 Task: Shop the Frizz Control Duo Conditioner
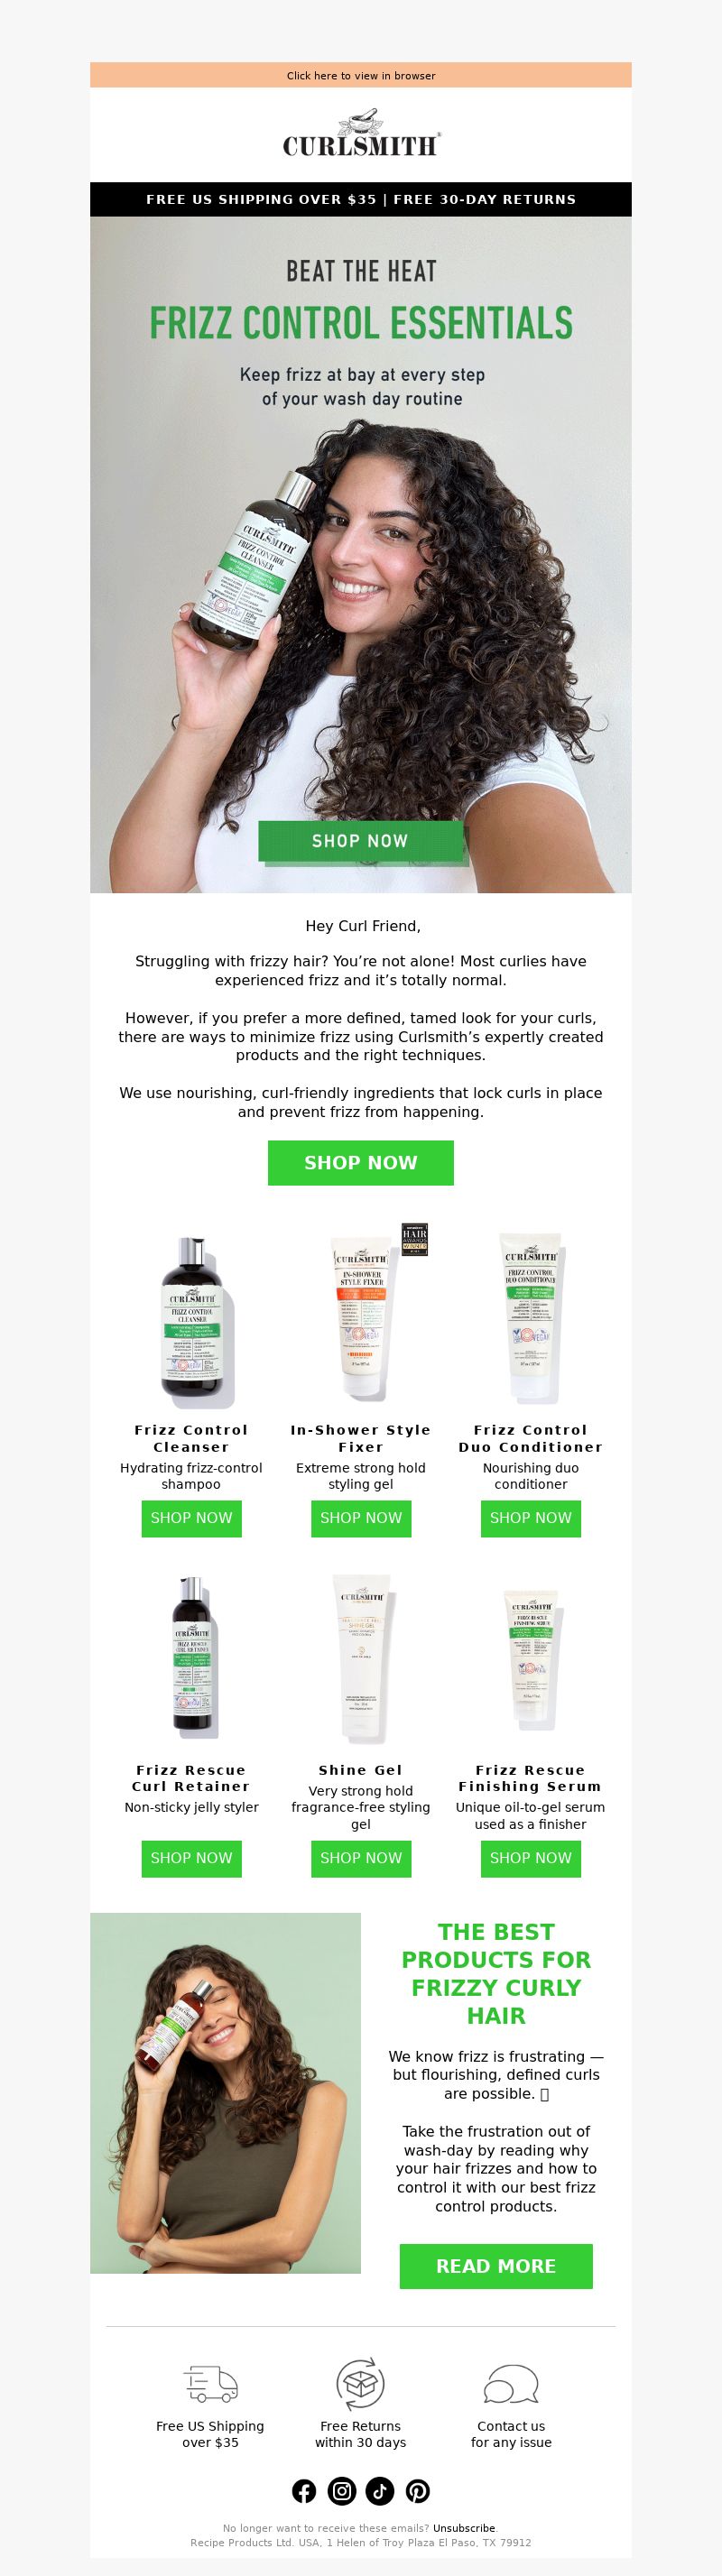coord(531,1518)
